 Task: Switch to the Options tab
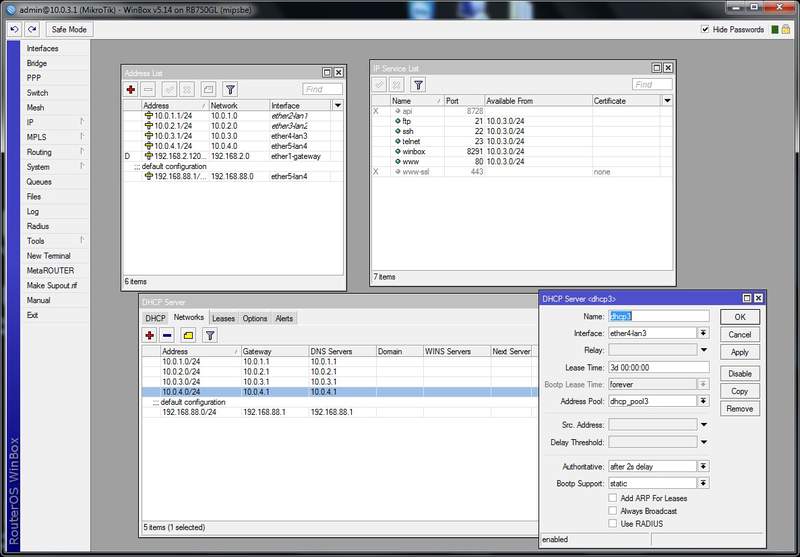[x=255, y=318]
